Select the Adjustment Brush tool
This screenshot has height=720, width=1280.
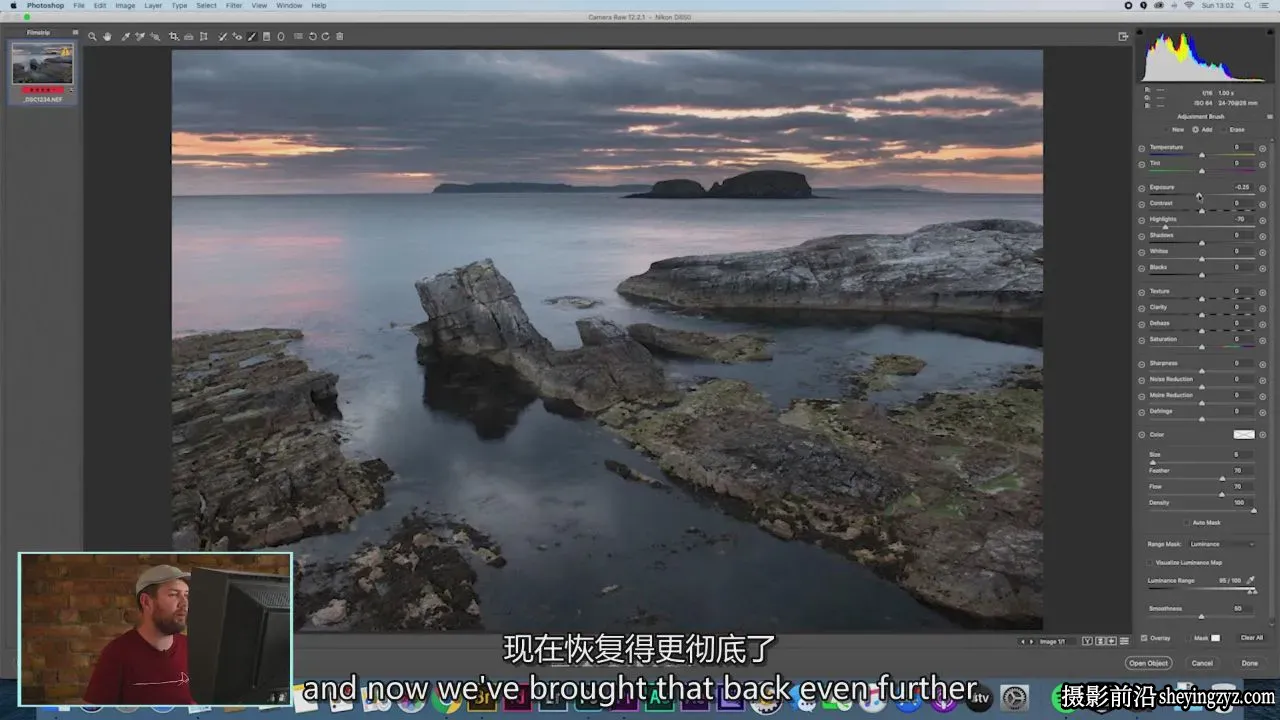pos(252,36)
